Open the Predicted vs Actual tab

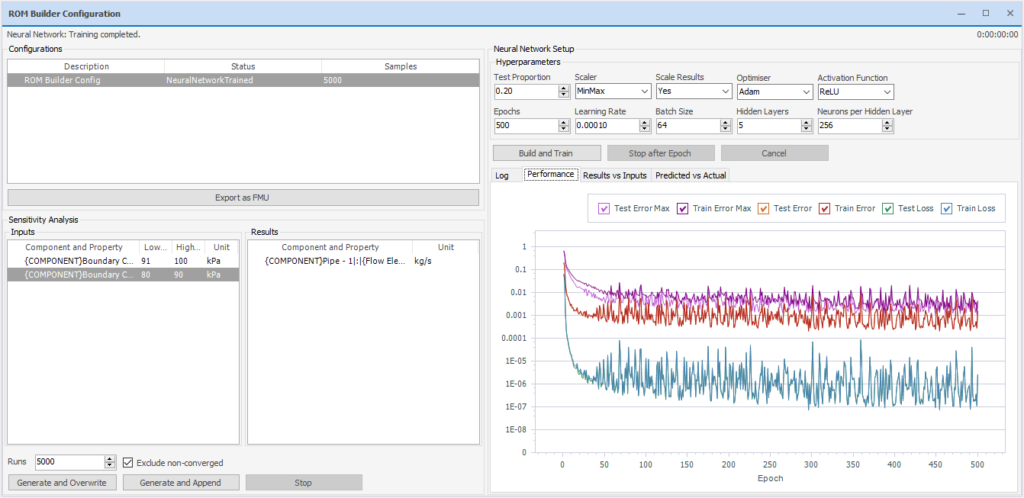tap(691, 175)
